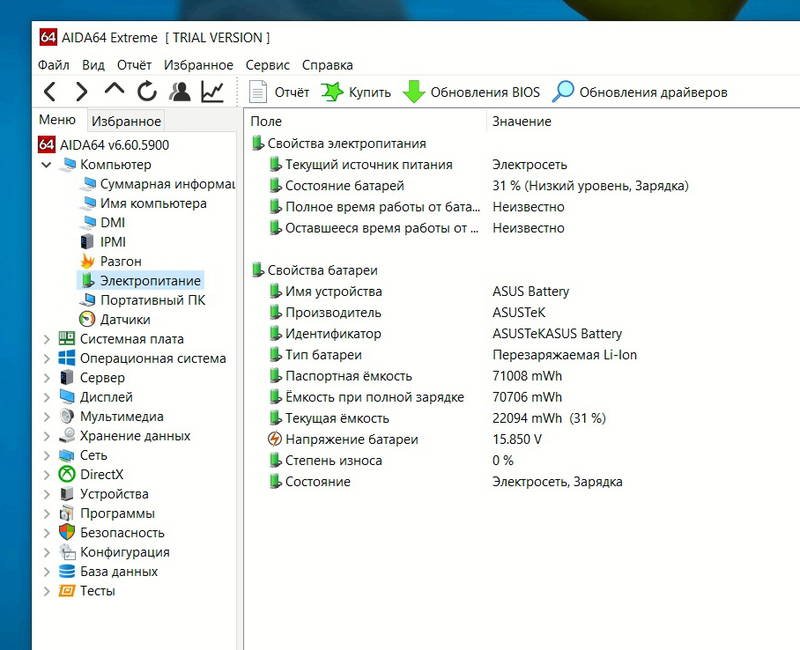Expand the Хранение данных node

click(46, 436)
